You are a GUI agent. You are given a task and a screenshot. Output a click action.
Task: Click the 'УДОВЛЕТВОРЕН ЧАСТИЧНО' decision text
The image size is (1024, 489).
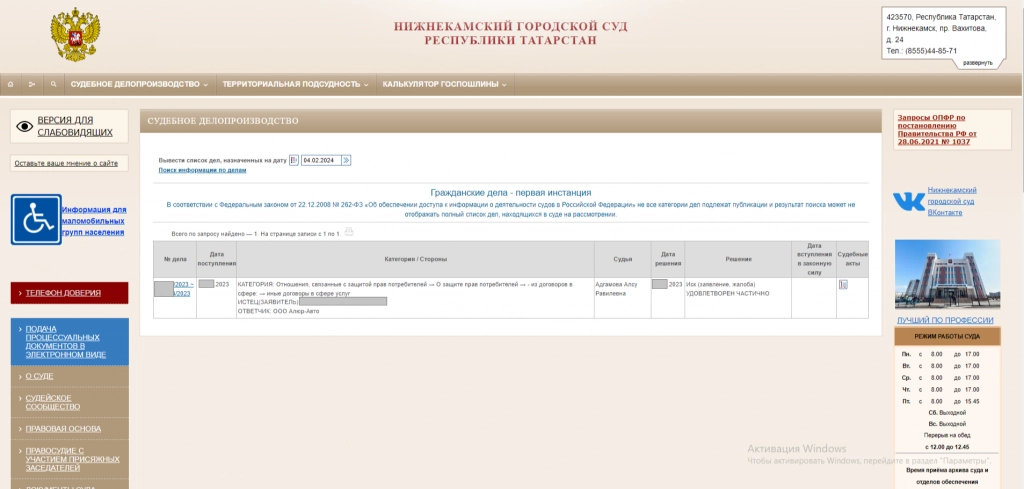727,294
